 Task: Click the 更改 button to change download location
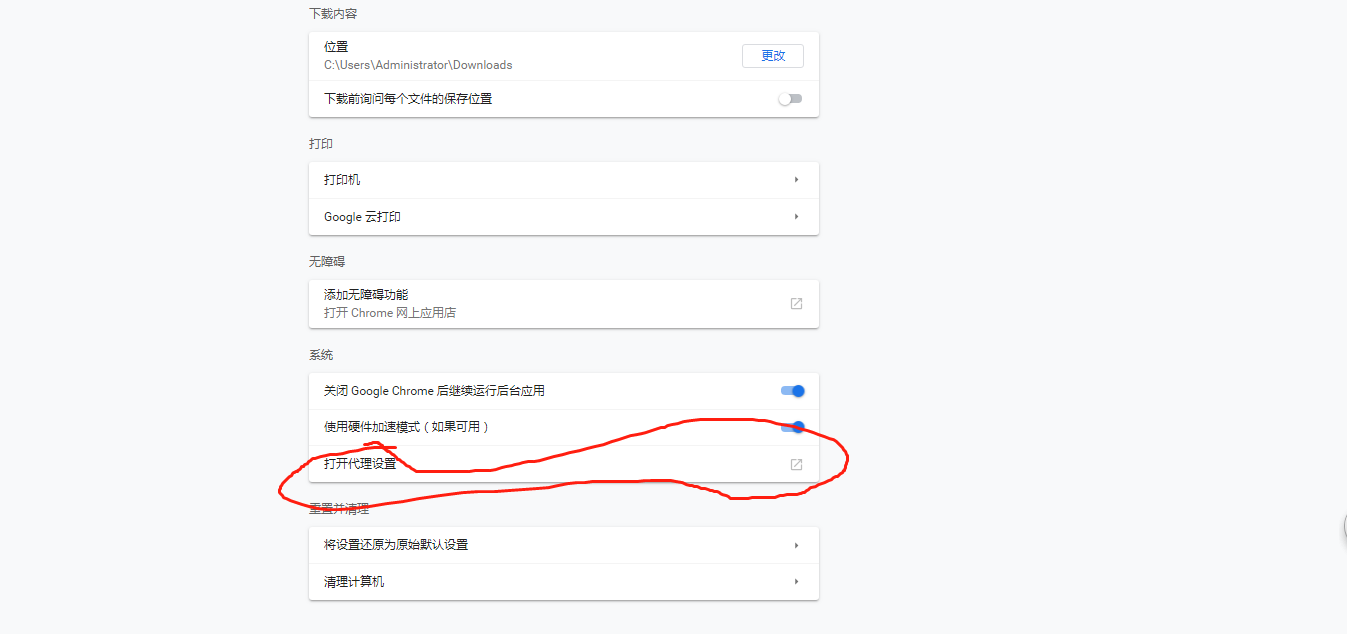tap(772, 55)
